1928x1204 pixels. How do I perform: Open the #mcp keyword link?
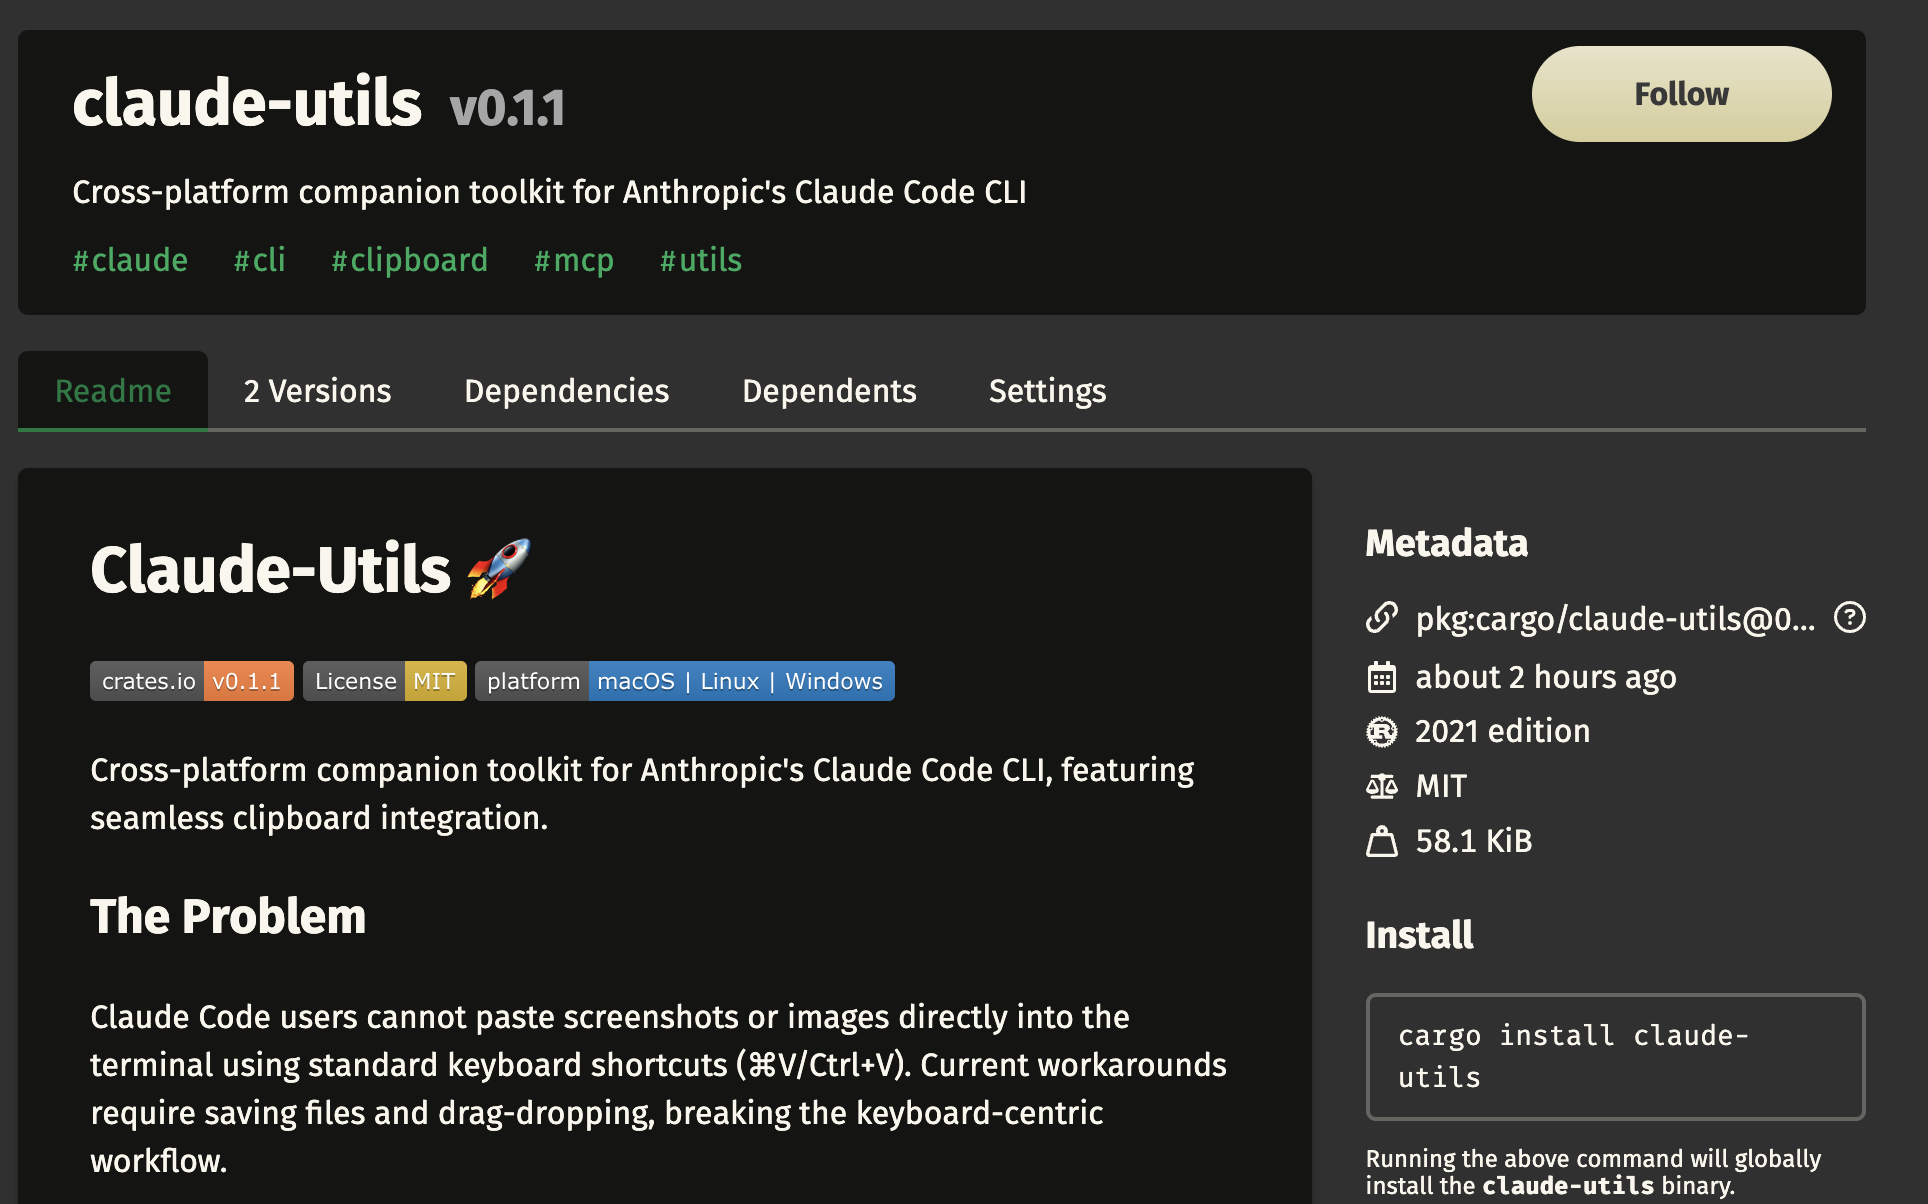pyautogui.click(x=574, y=260)
